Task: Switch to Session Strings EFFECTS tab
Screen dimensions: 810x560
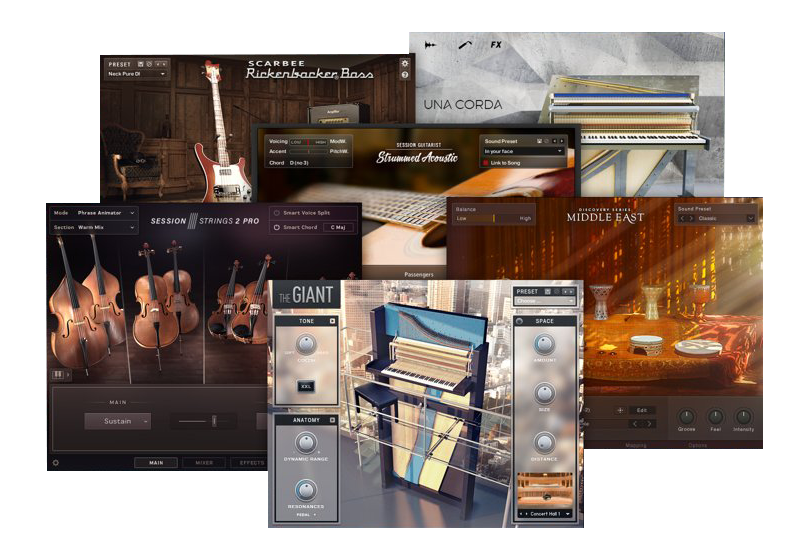Action: [x=250, y=463]
